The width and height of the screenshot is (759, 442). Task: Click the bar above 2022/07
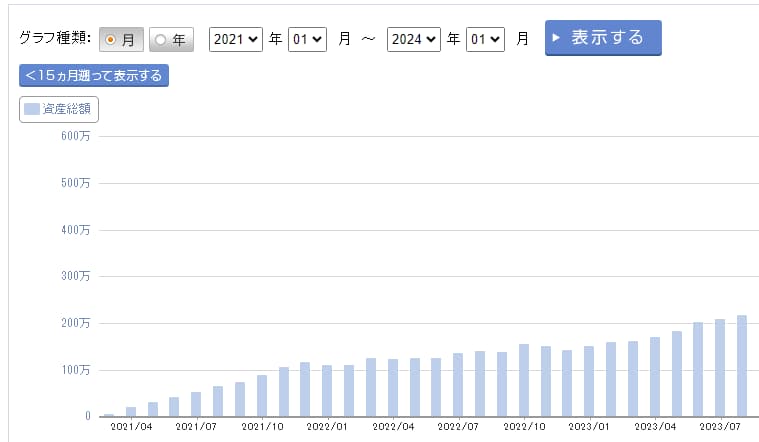pos(458,384)
